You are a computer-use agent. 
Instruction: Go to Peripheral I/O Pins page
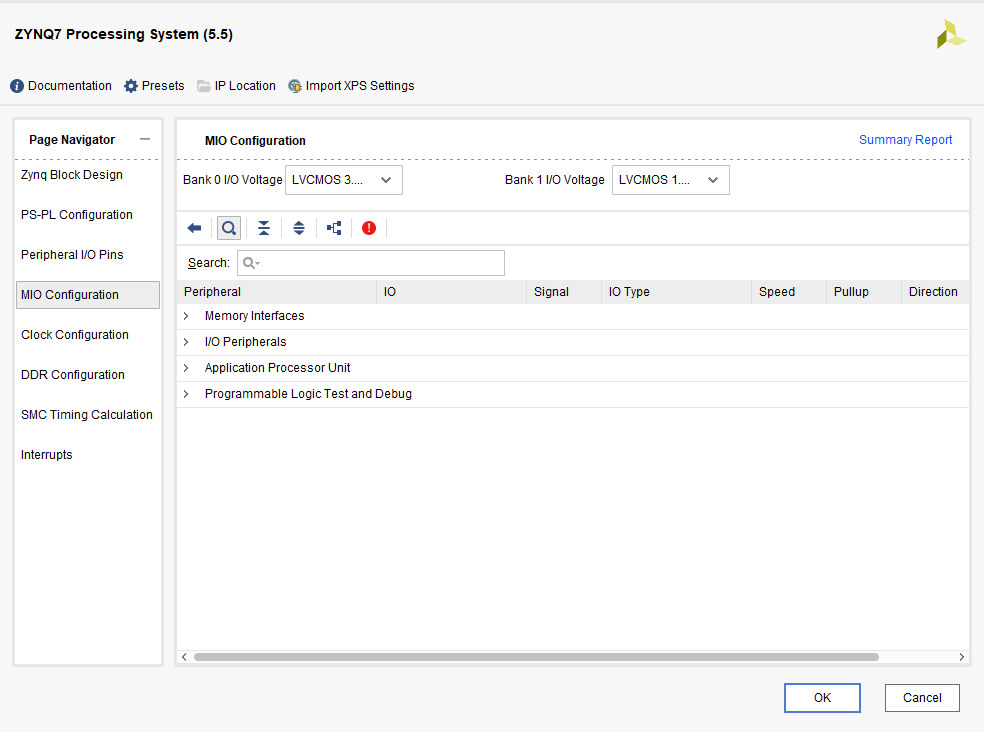pos(72,255)
